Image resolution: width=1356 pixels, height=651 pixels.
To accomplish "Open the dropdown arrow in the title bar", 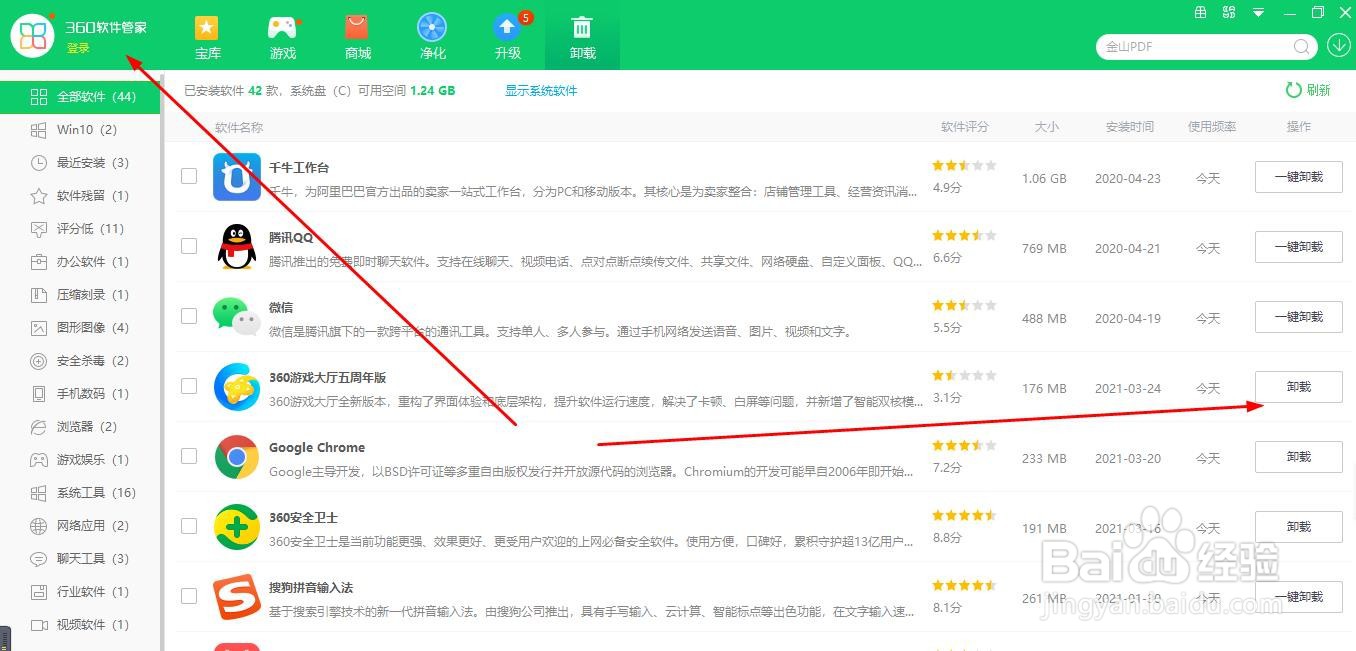I will [1257, 12].
